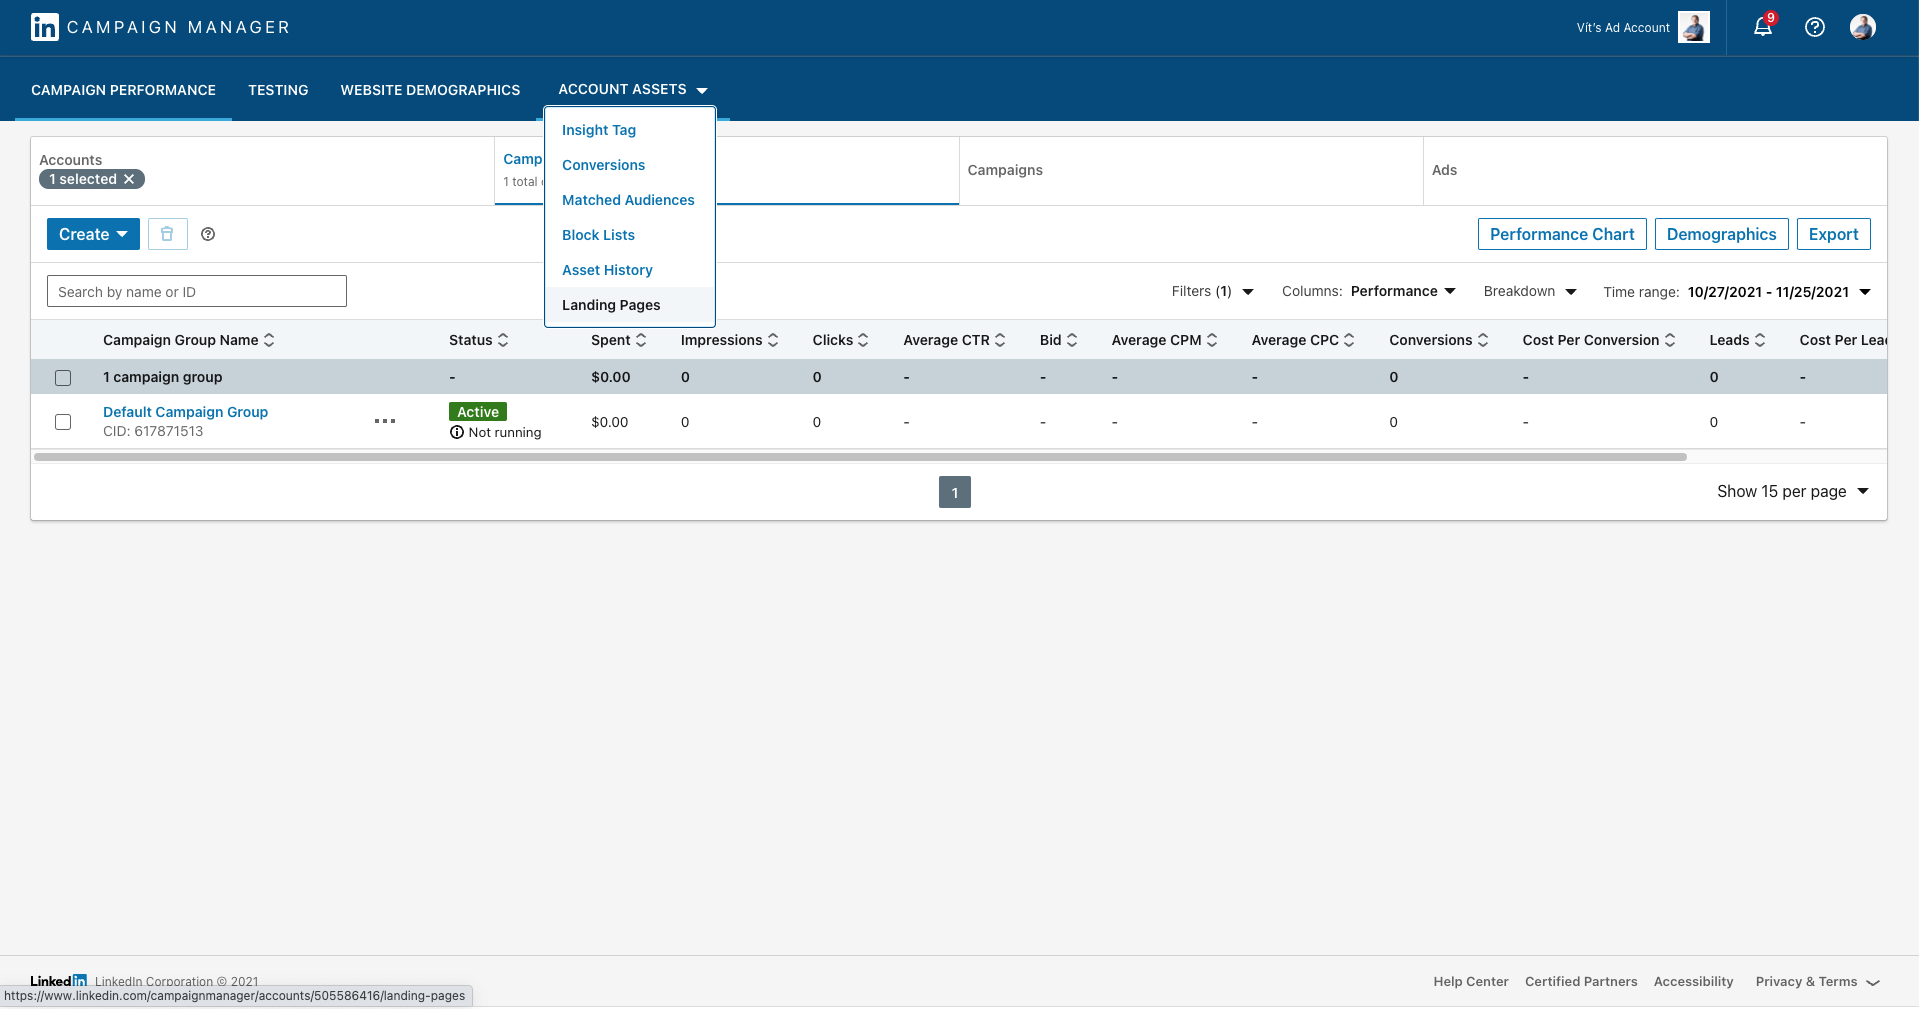Image resolution: width=1919 pixels, height=1009 pixels.
Task: Select Landing Pages from Account Assets menu
Action: pos(611,305)
